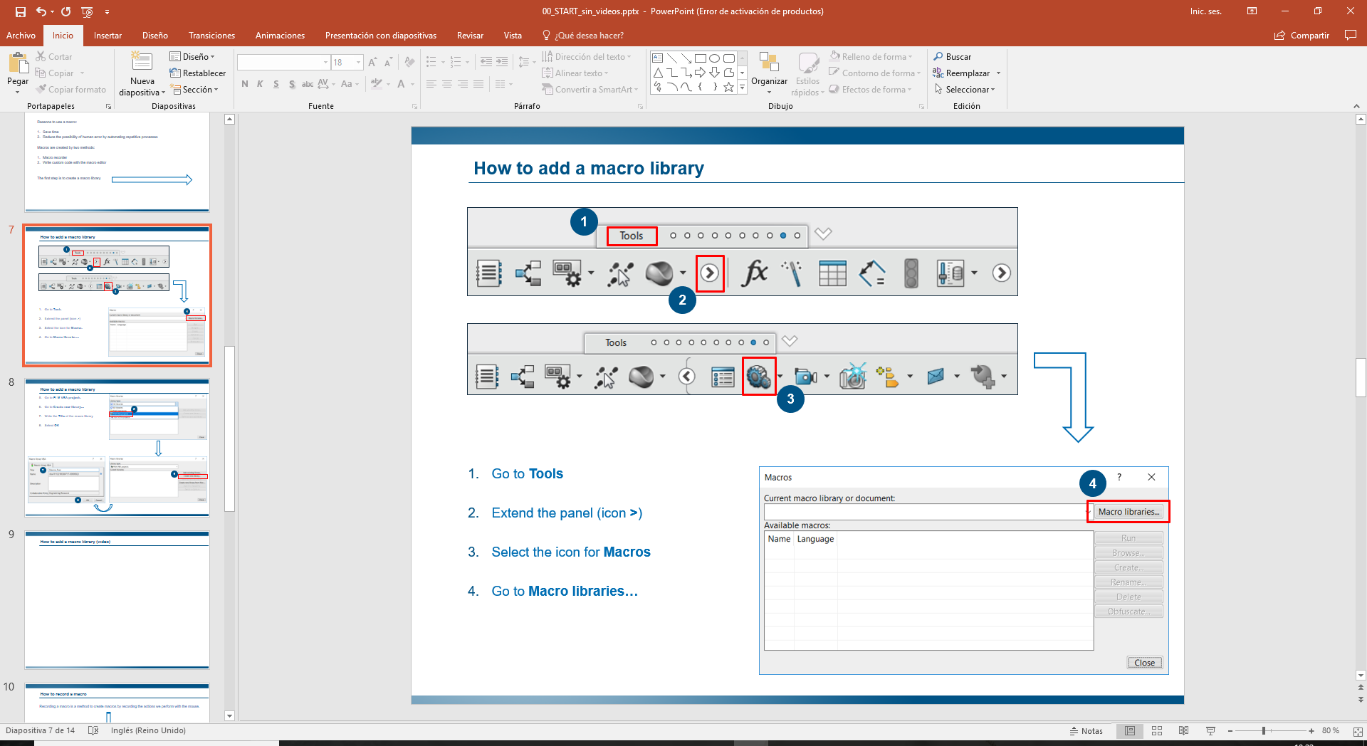Toggle italic (K) formatting
Image resolution: width=1367 pixels, height=746 pixels.
260,83
